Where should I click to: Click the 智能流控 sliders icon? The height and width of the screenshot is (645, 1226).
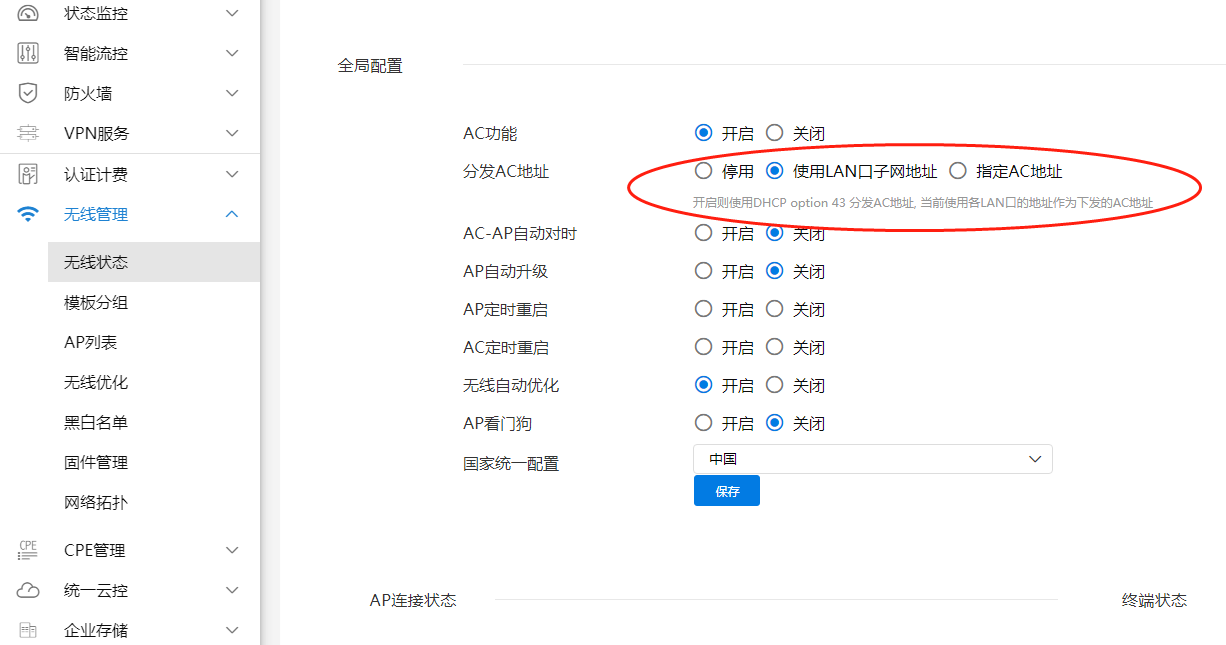pos(28,53)
